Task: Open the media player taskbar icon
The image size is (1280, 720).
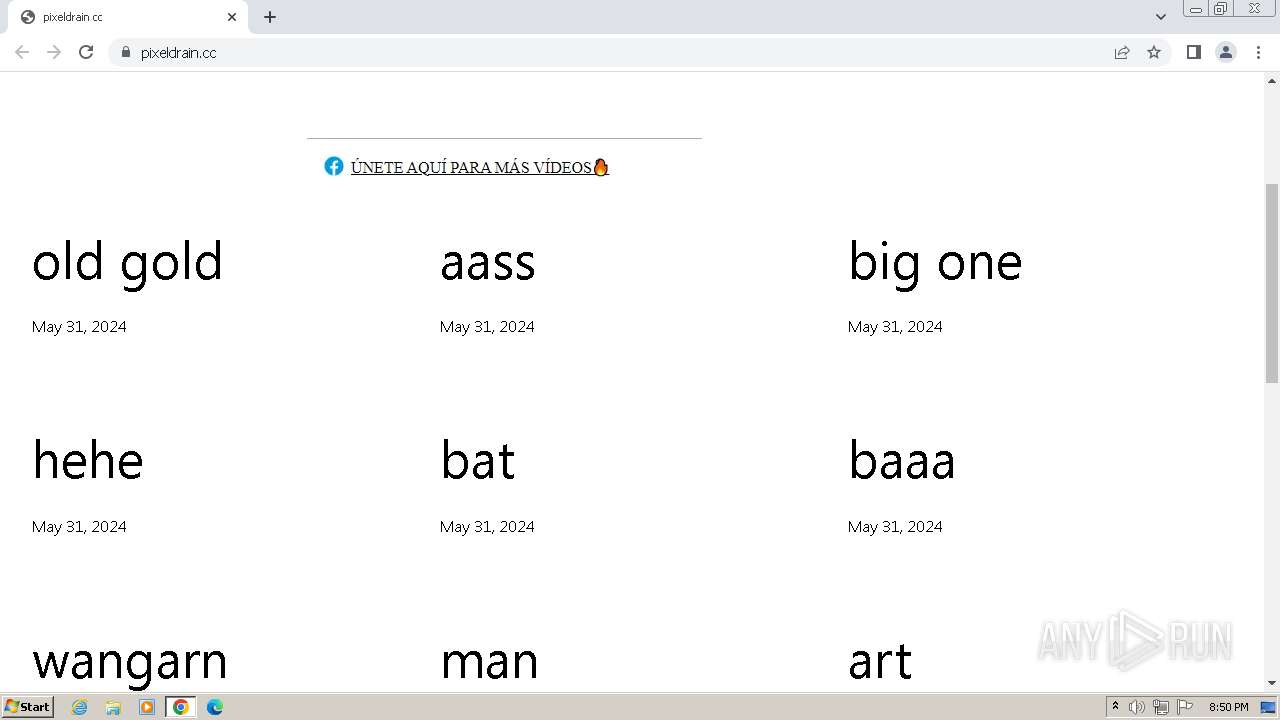Action: pos(147,707)
